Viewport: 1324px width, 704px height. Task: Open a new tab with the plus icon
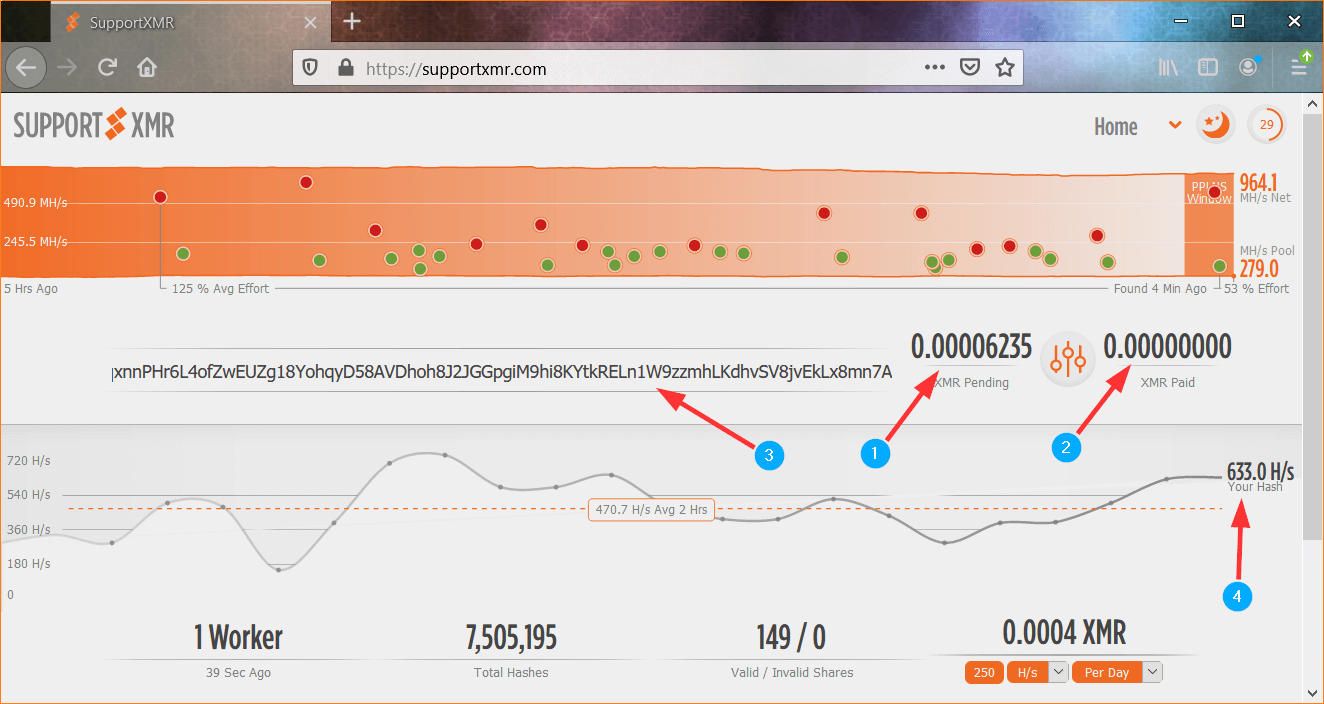[351, 22]
